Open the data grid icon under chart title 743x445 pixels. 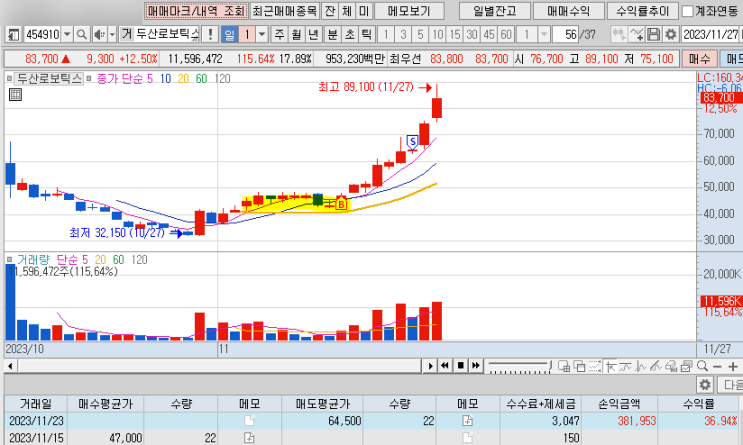click(15, 94)
